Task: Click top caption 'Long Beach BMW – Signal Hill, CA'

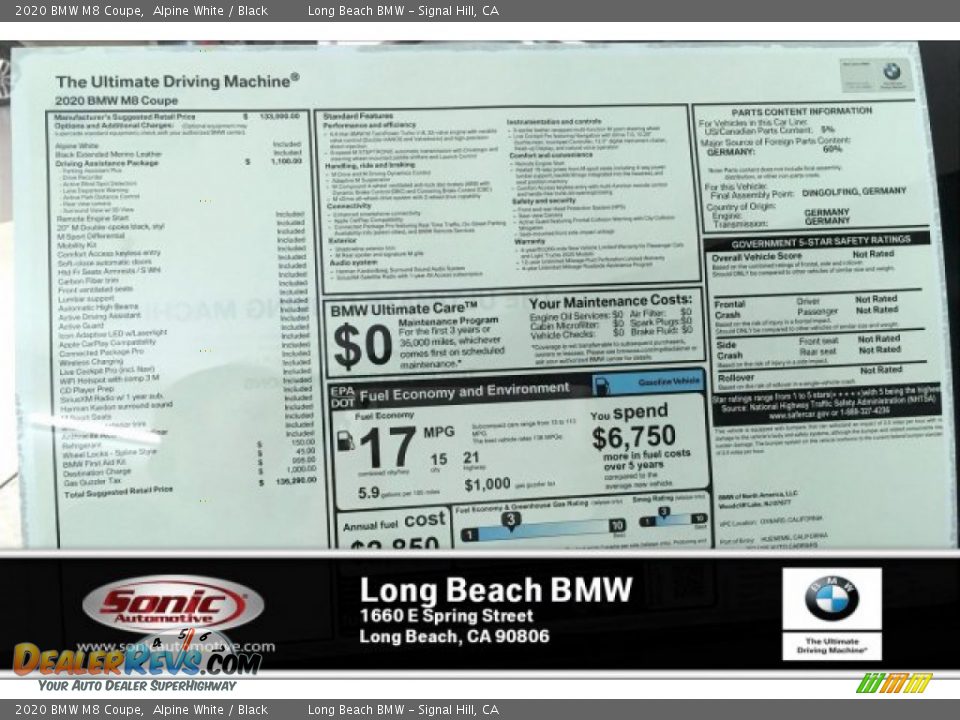Action: tap(403, 10)
